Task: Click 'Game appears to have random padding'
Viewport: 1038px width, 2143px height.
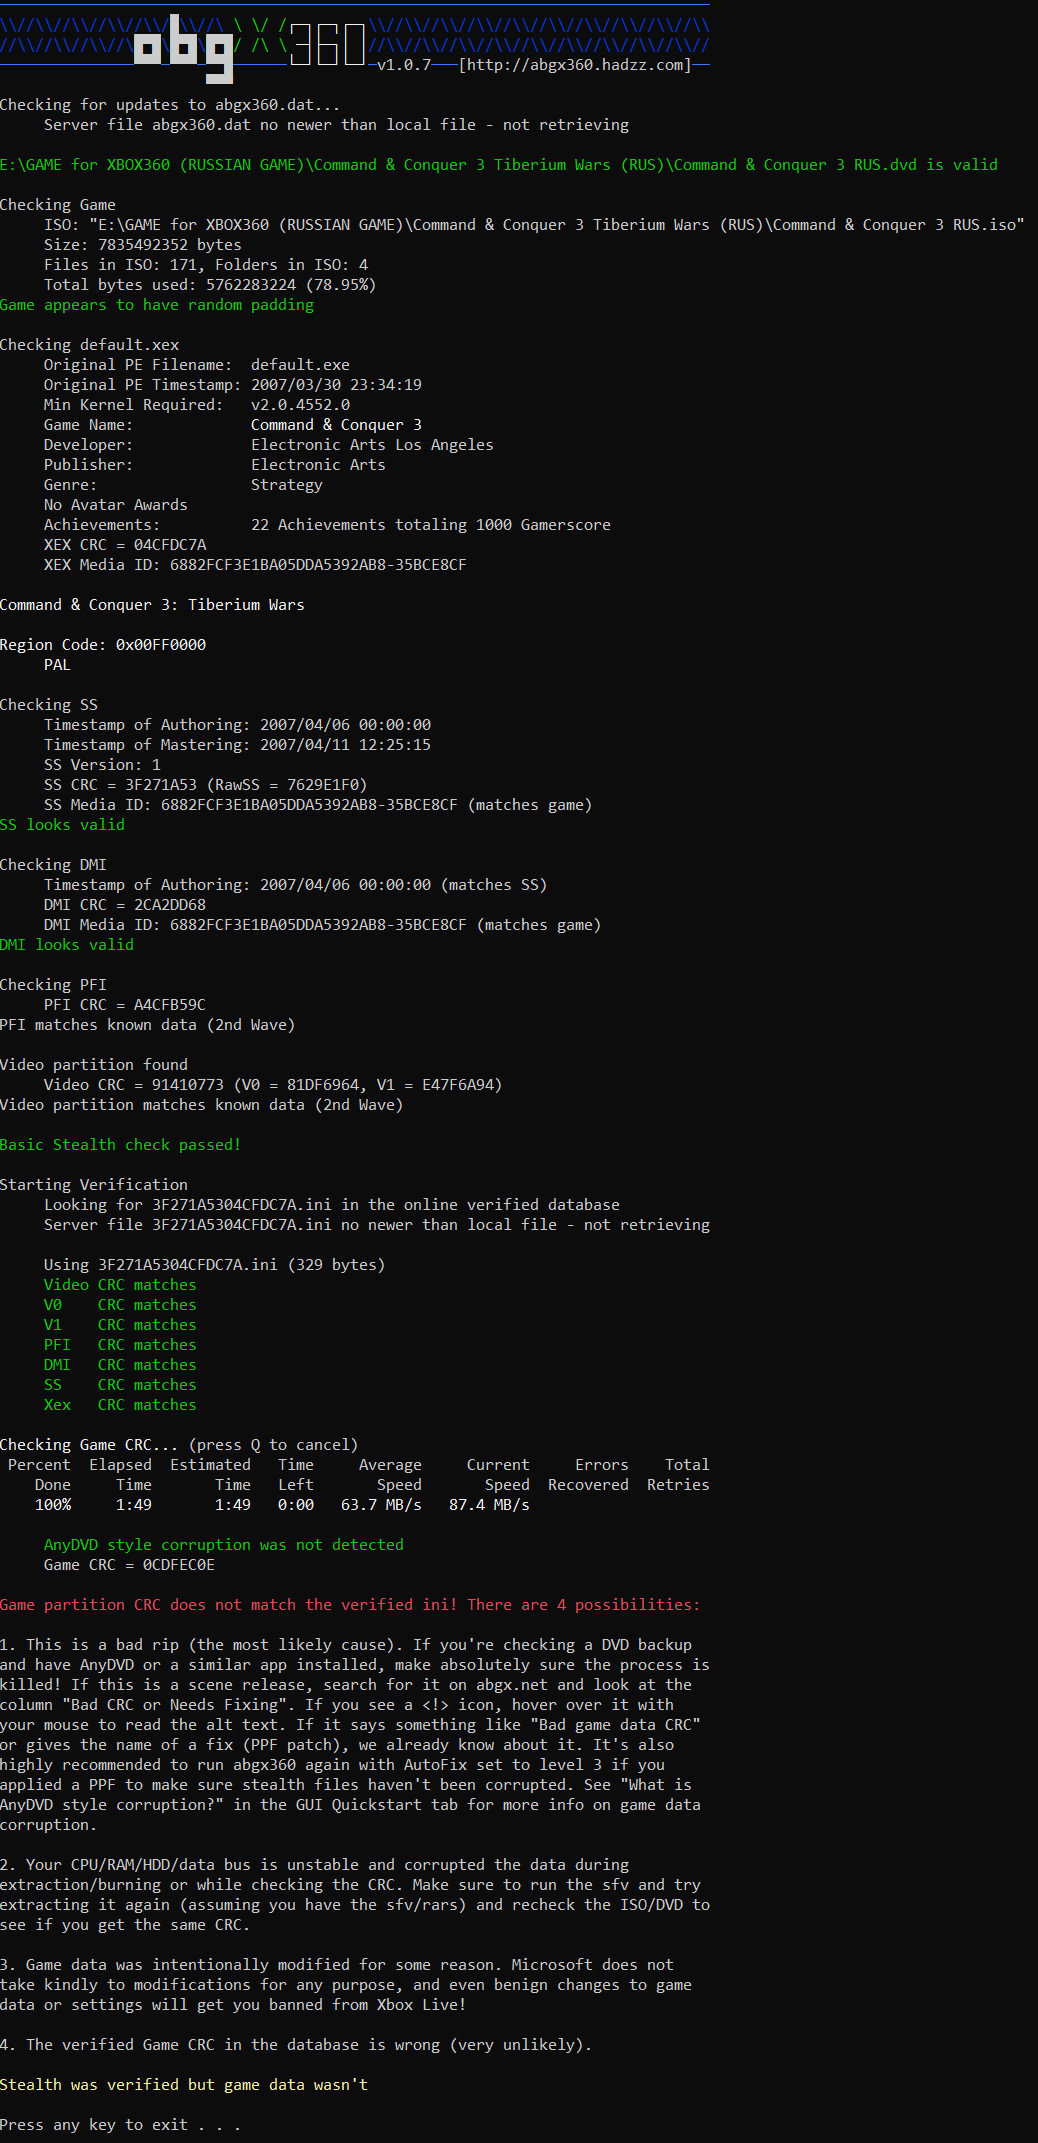Action: tap(157, 305)
